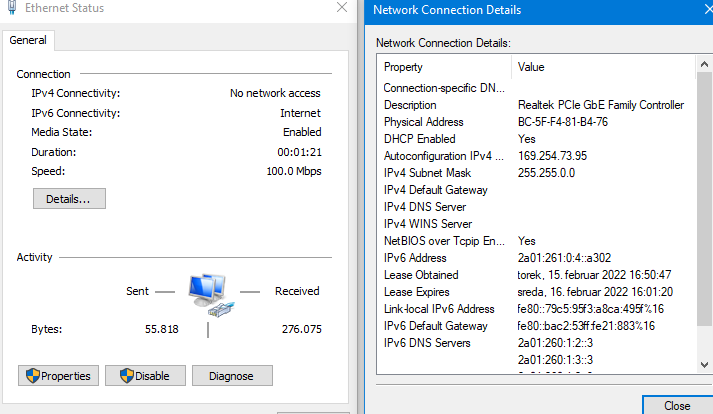Run Diagnose on the Ethernet connection

232,376
